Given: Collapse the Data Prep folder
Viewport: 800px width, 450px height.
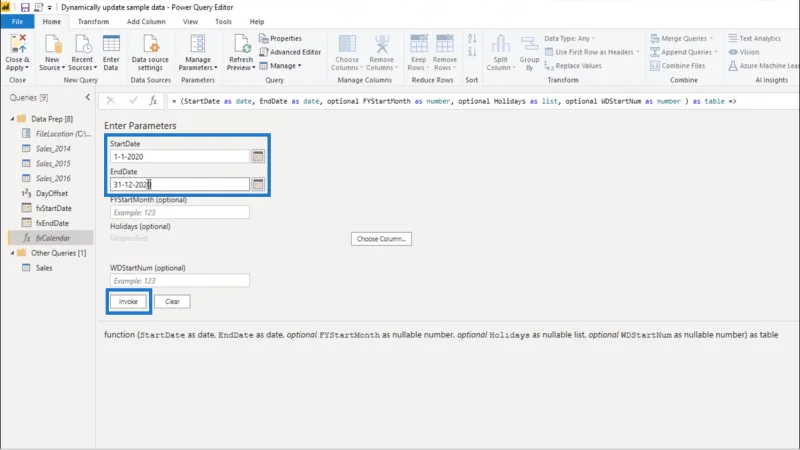Looking at the screenshot, I should 12,119.
